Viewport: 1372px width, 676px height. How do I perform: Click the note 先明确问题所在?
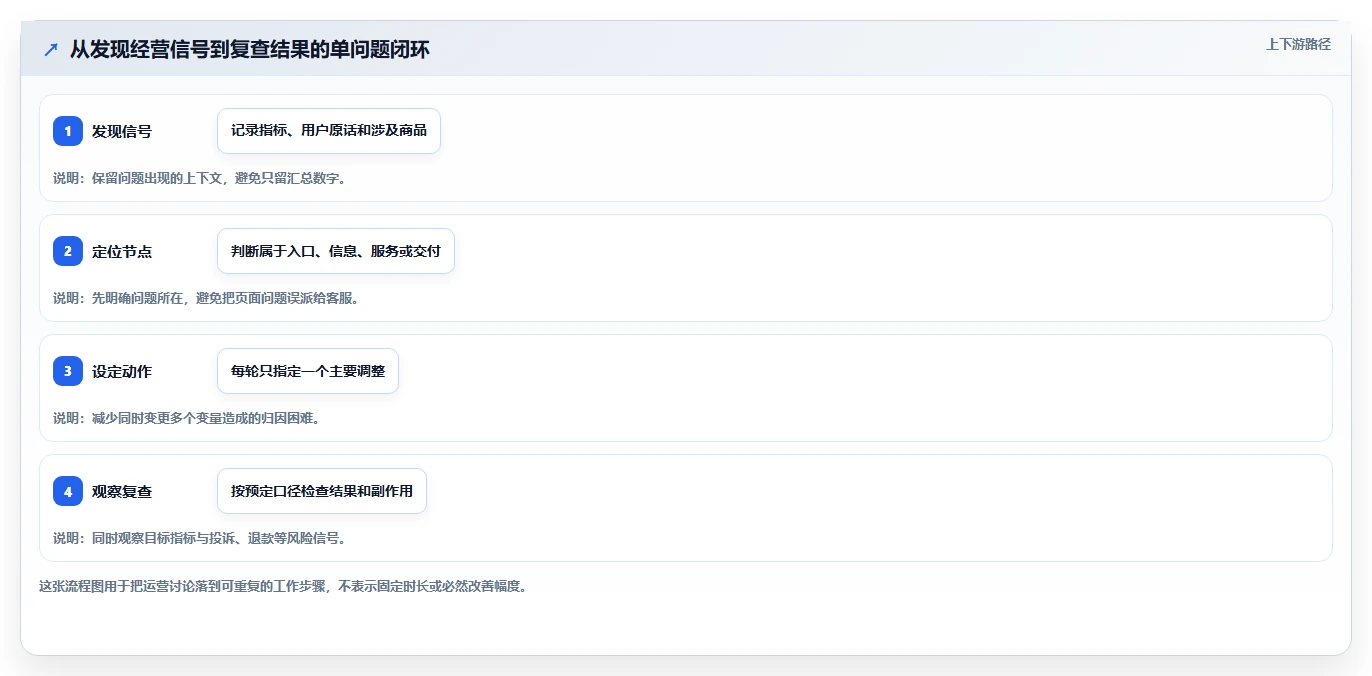point(140,298)
